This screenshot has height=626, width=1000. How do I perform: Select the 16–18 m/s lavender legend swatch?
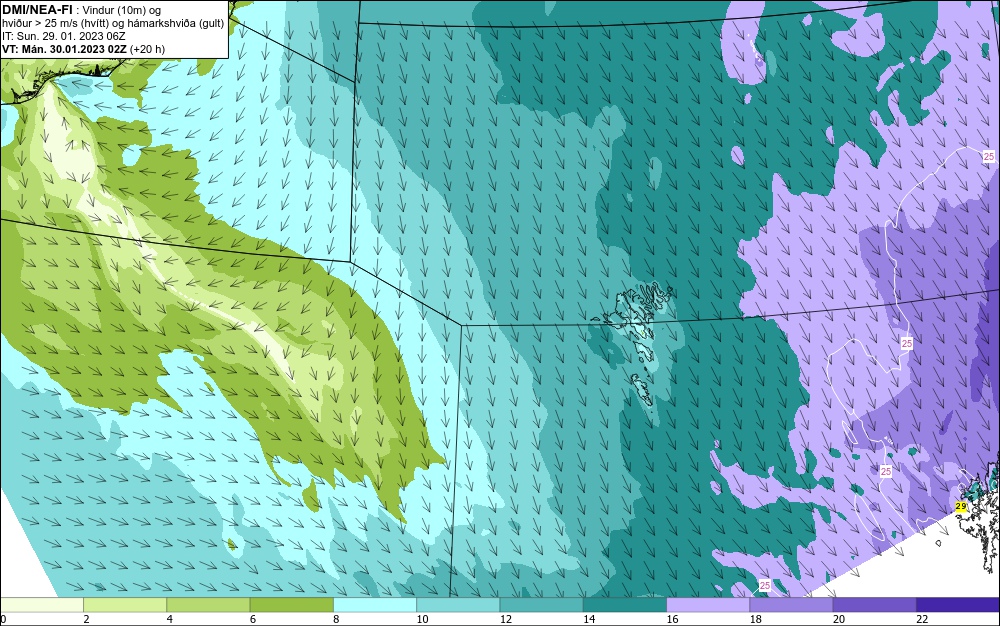pos(708,604)
